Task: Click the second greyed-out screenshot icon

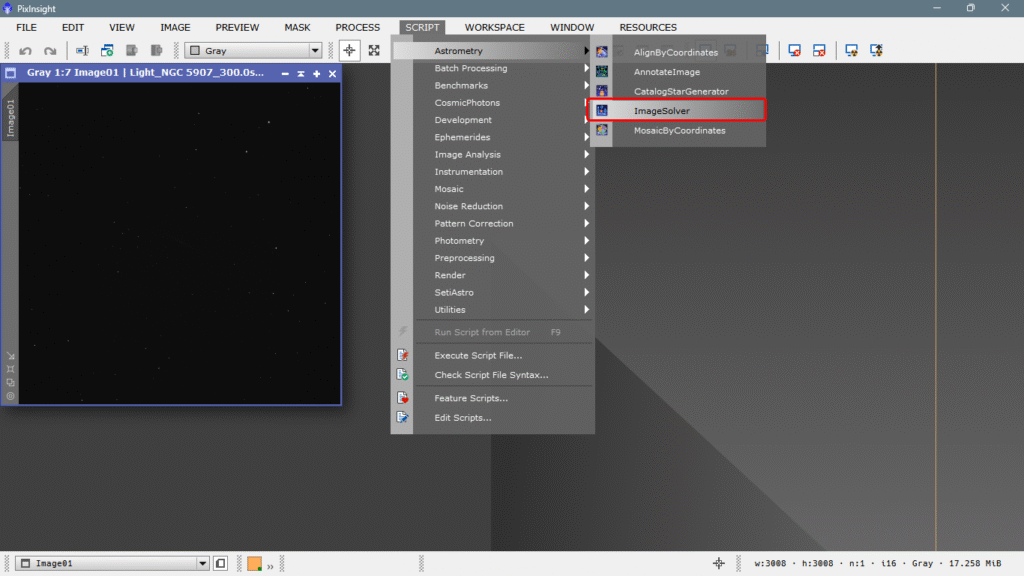Action: pos(156,50)
